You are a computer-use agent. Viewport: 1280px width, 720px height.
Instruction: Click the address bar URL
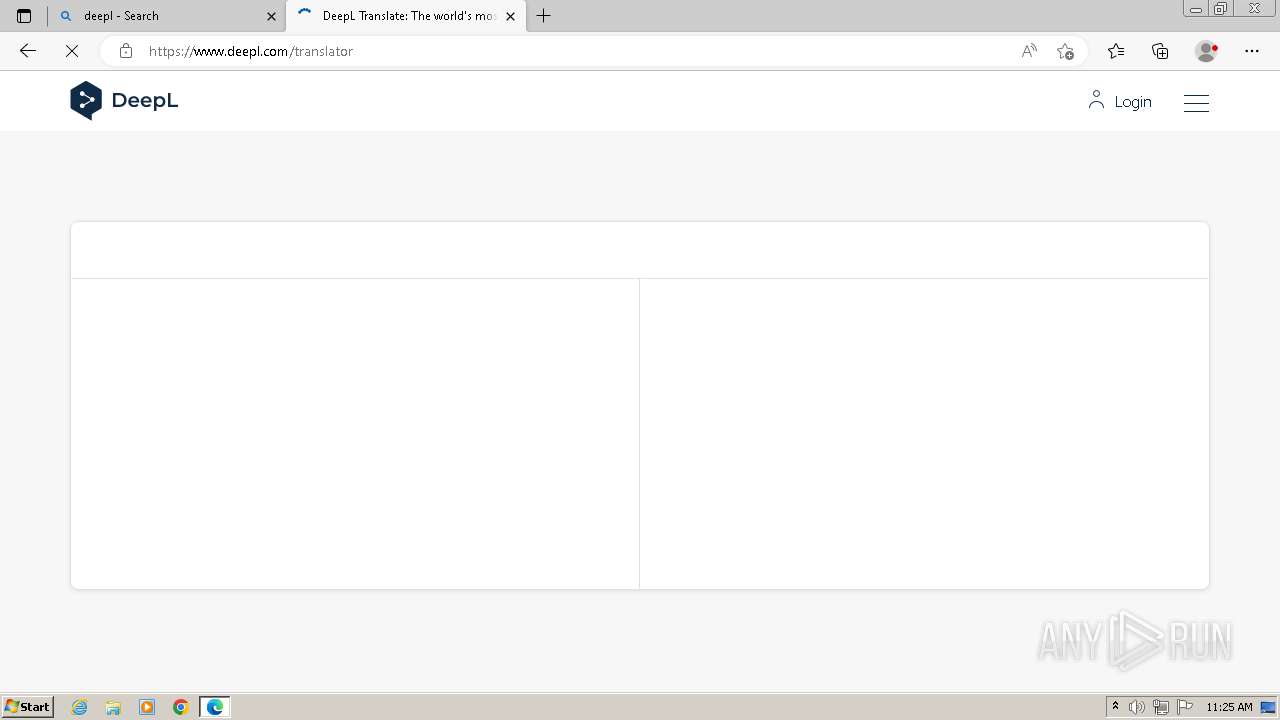coord(251,51)
